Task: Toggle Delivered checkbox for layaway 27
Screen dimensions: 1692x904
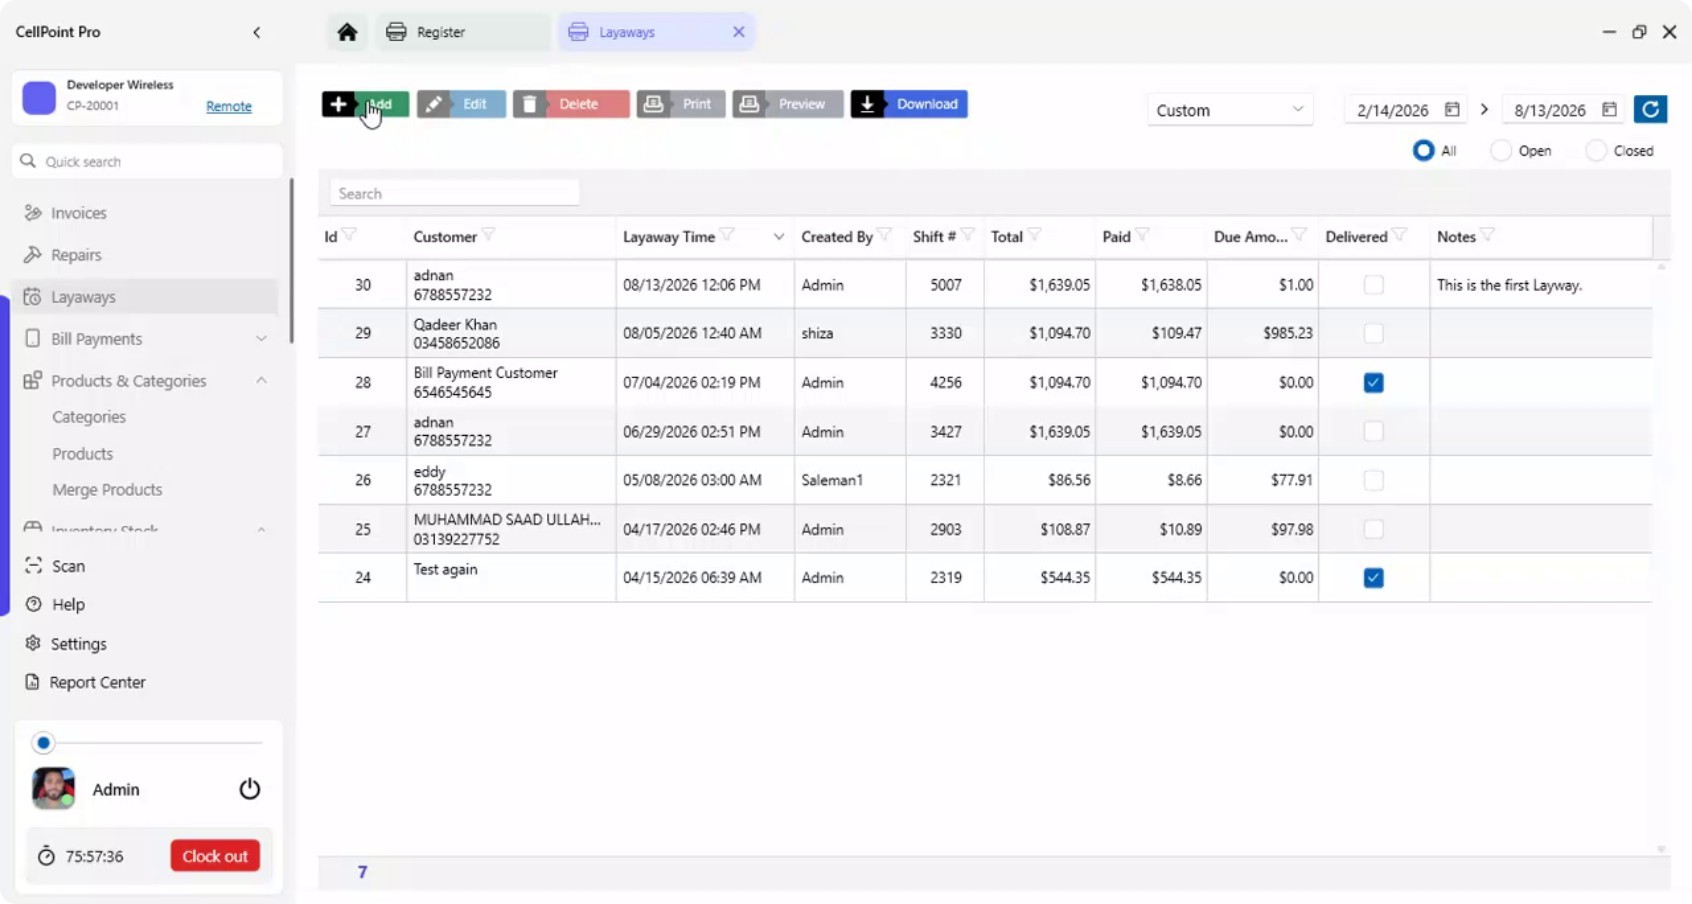Action: pos(1373,431)
